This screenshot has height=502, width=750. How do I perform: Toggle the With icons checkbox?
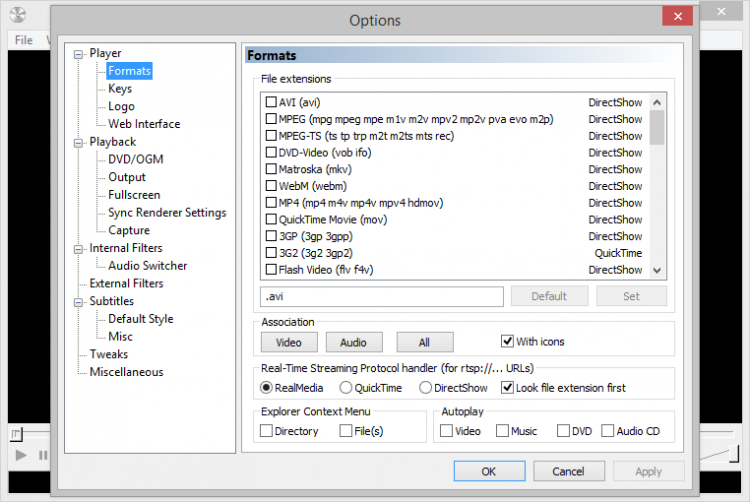coord(507,341)
